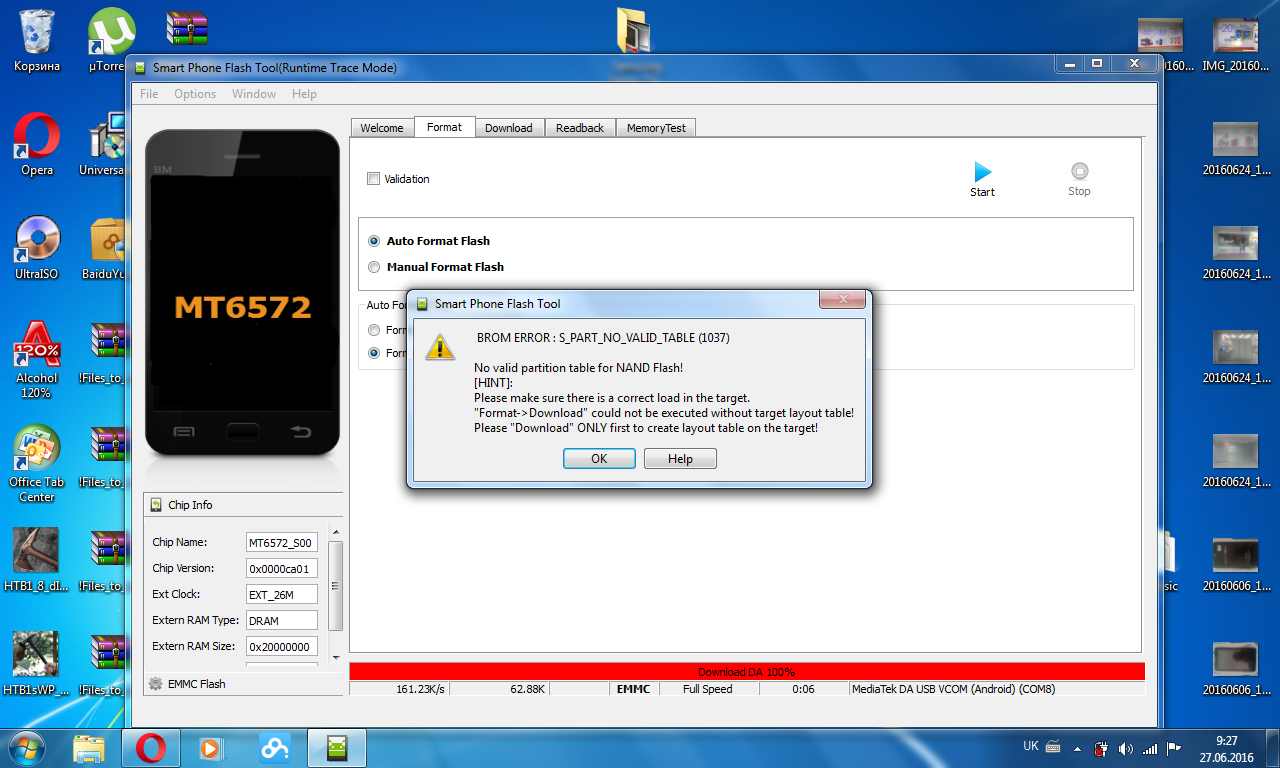The image size is (1280, 768).
Task: Close the BROM error dialog
Action: [842, 300]
